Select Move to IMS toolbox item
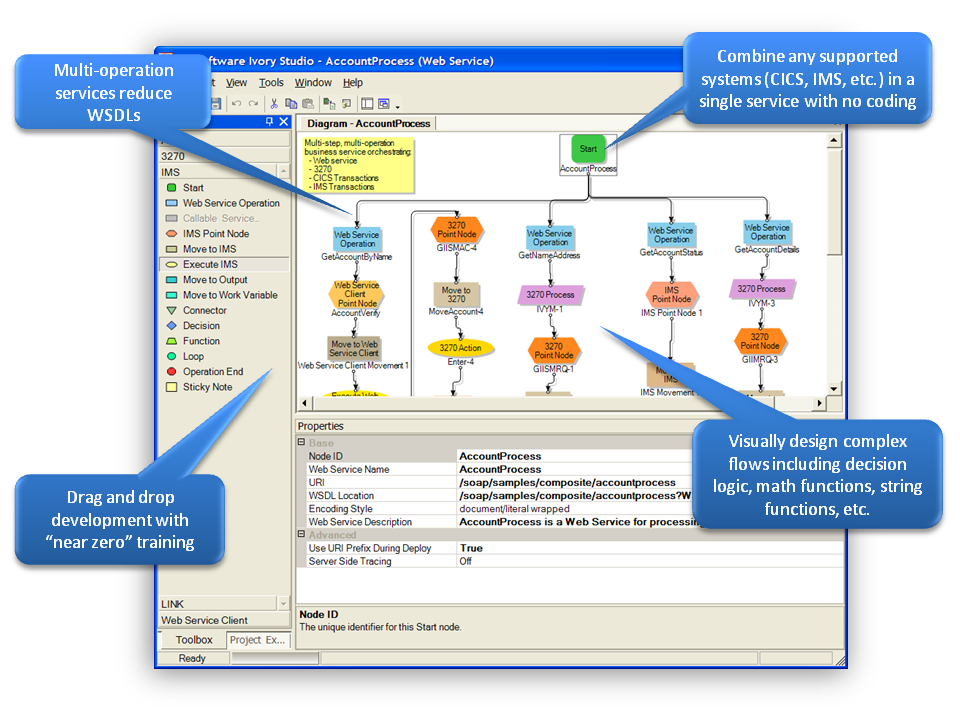The width and height of the screenshot is (960, 720). (x=201, y=249)
